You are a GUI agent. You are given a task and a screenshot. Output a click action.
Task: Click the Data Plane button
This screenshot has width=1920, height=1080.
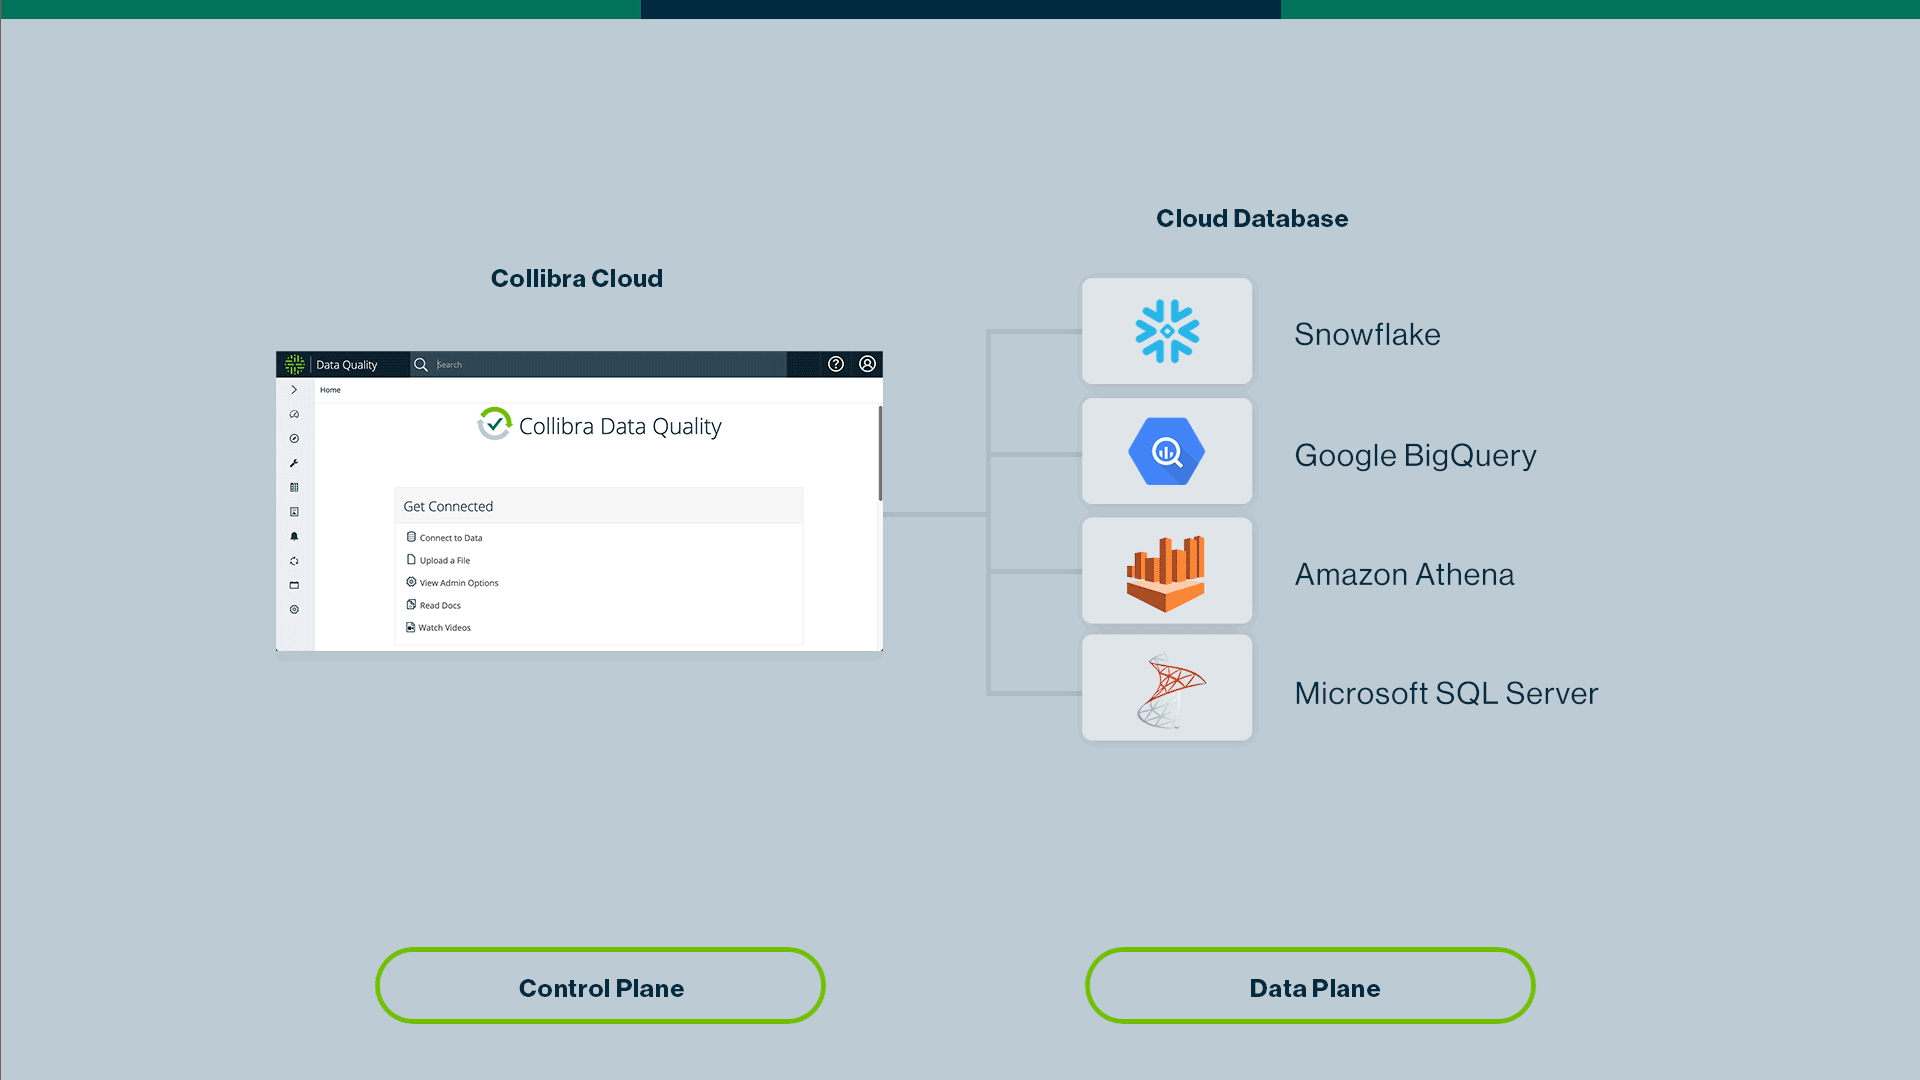[x=1310, y=986]
